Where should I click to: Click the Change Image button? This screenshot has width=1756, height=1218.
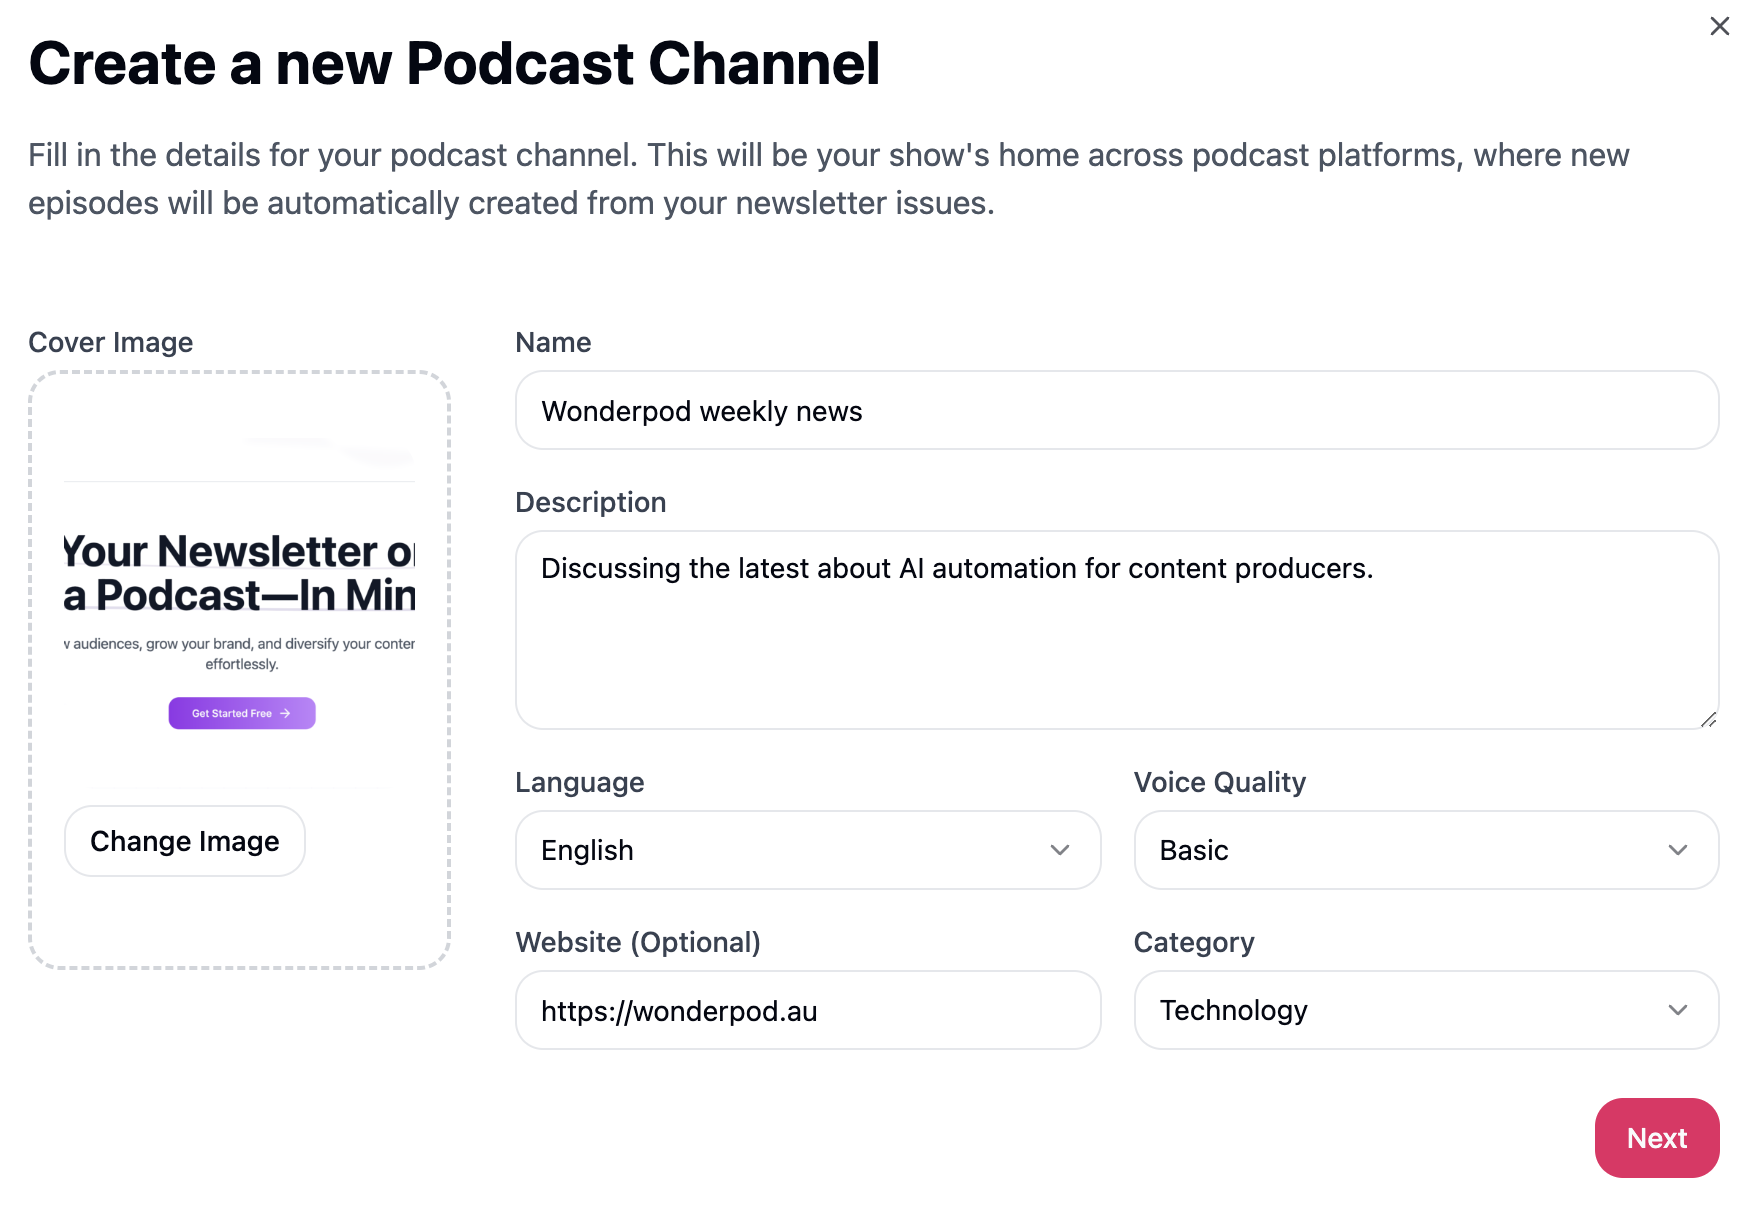coord(185,841)
